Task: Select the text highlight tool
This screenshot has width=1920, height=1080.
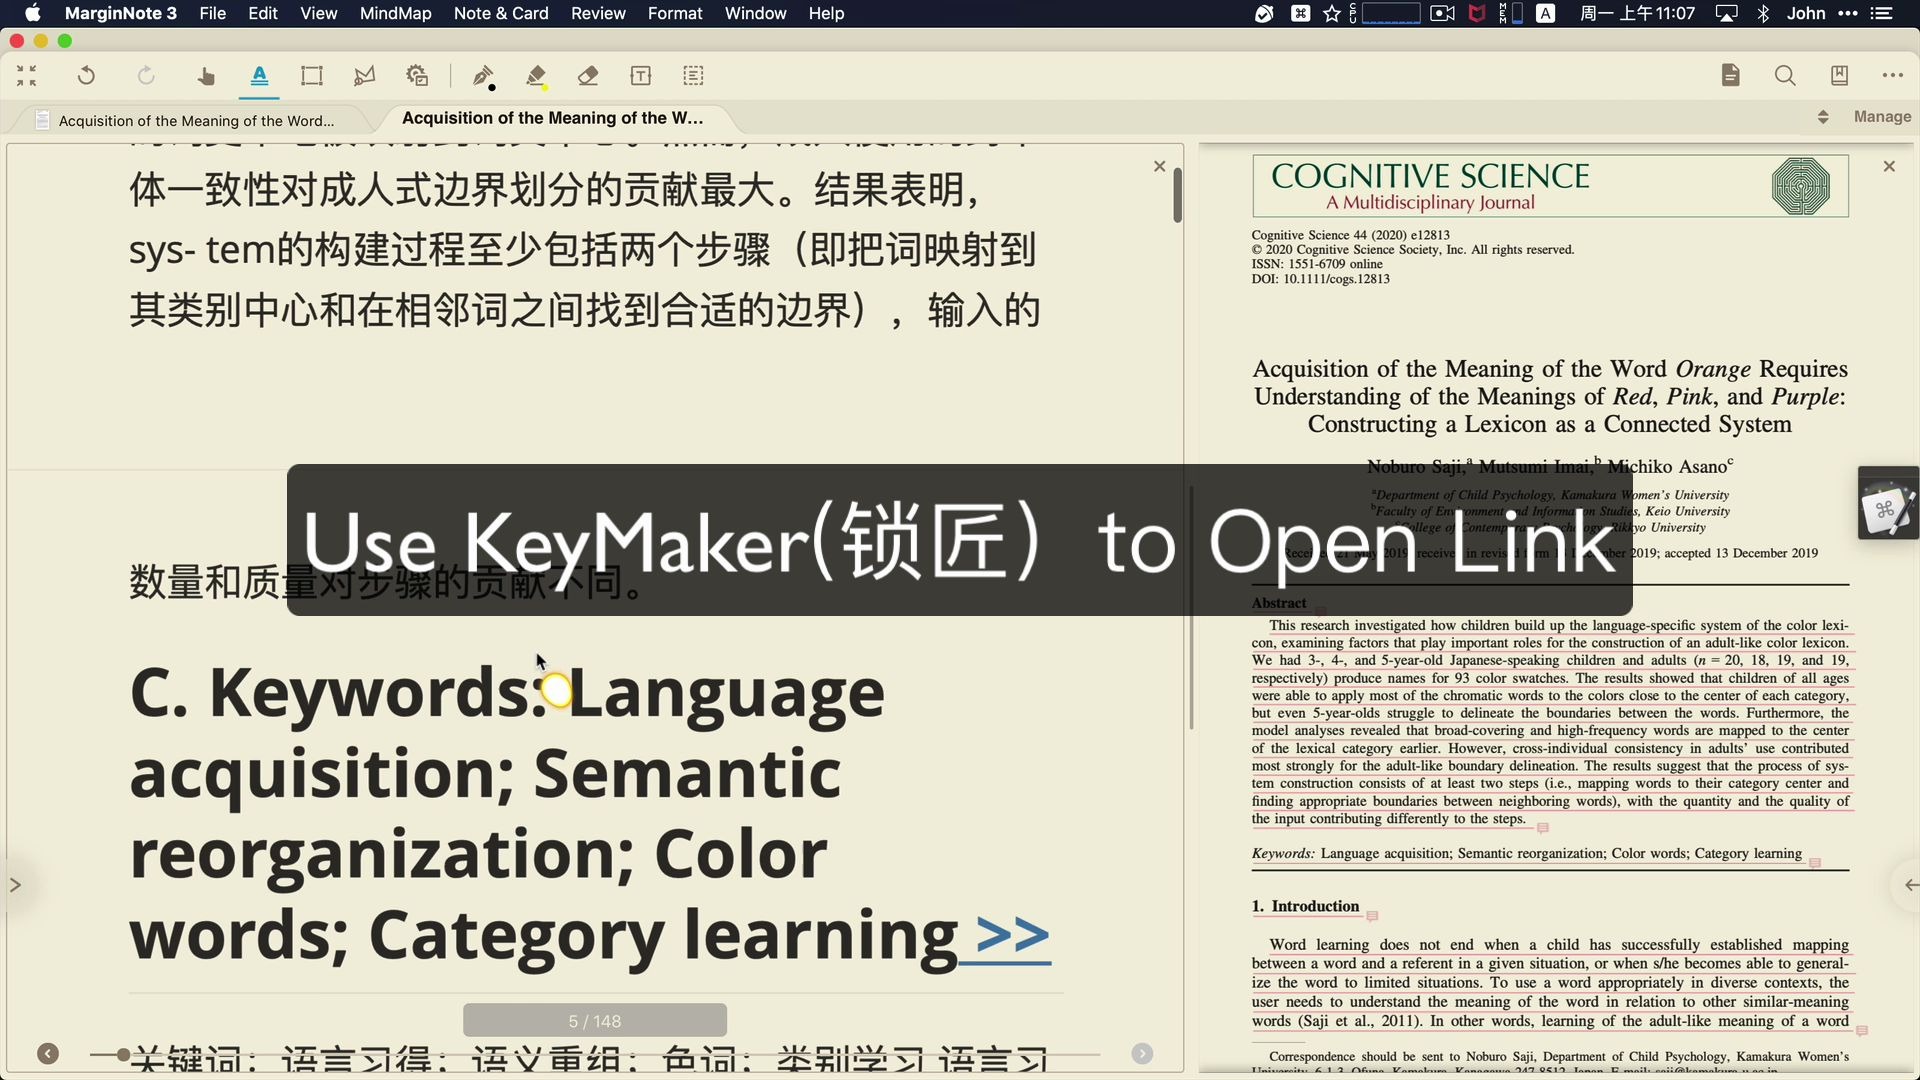Action: pyautogui.click(x=258, y=75)
